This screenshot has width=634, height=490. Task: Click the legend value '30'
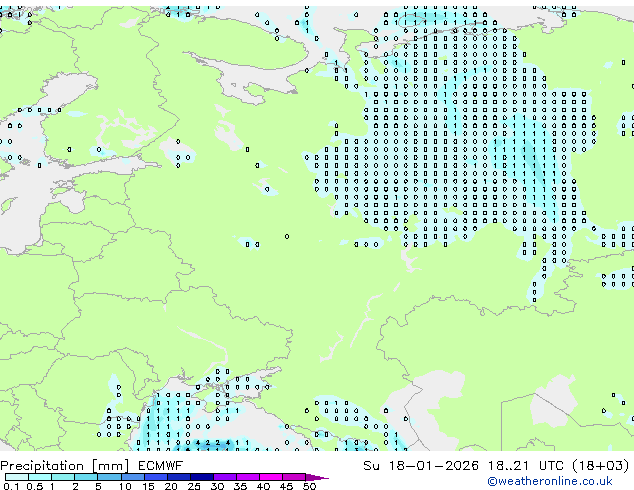point(218,486)
